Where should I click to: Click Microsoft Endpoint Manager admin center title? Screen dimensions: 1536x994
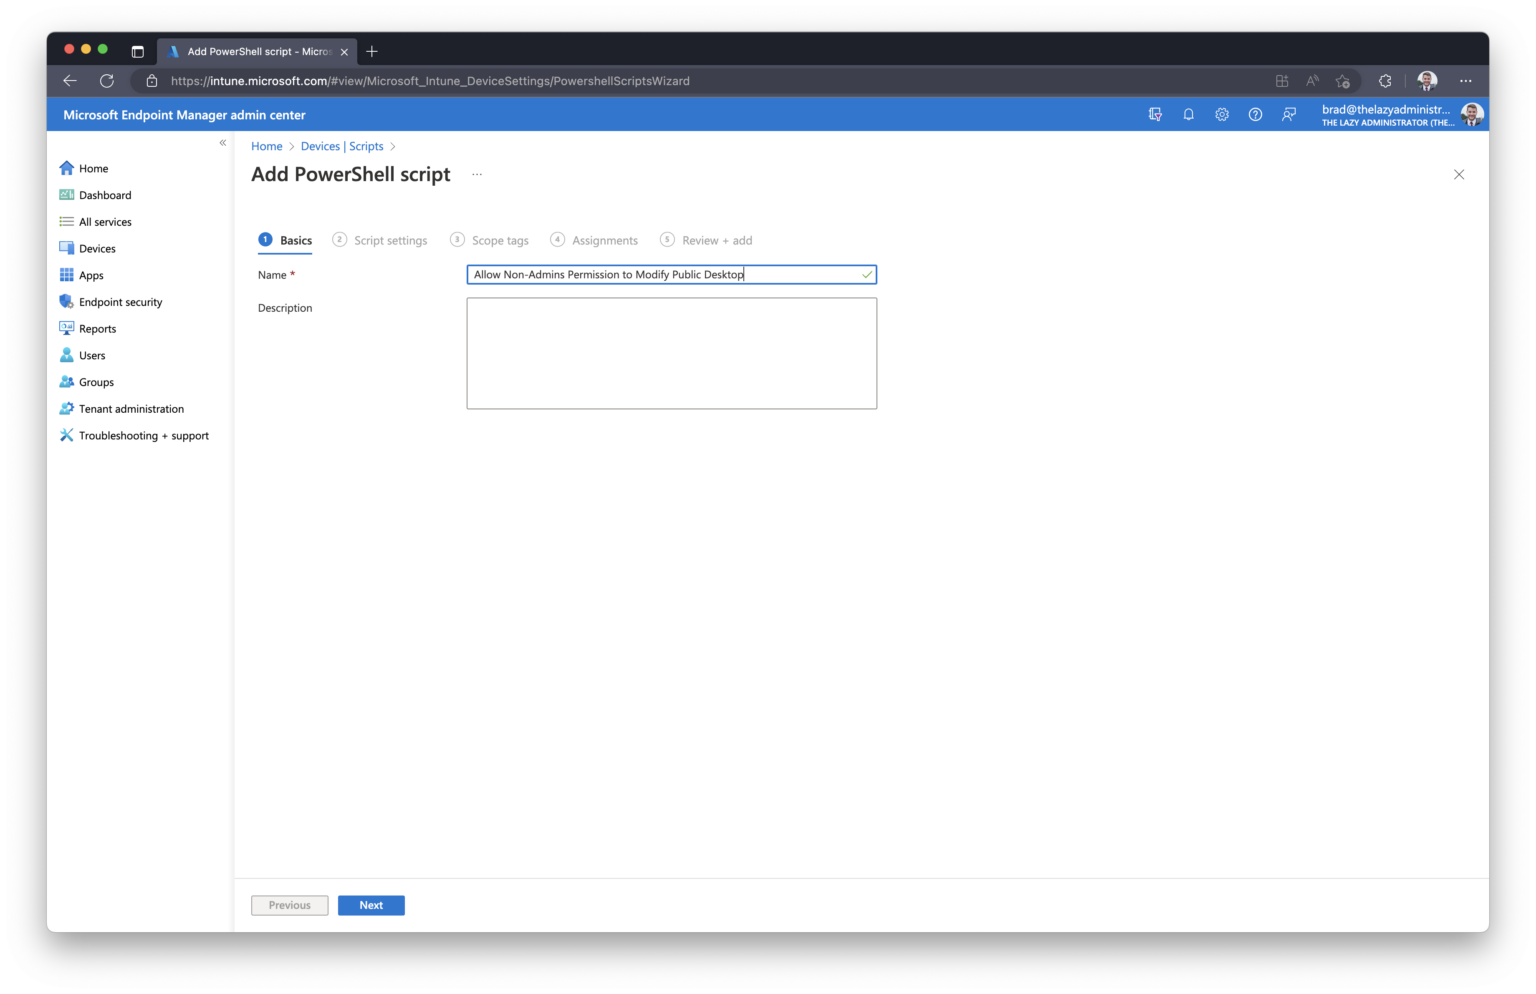(184, 115)
